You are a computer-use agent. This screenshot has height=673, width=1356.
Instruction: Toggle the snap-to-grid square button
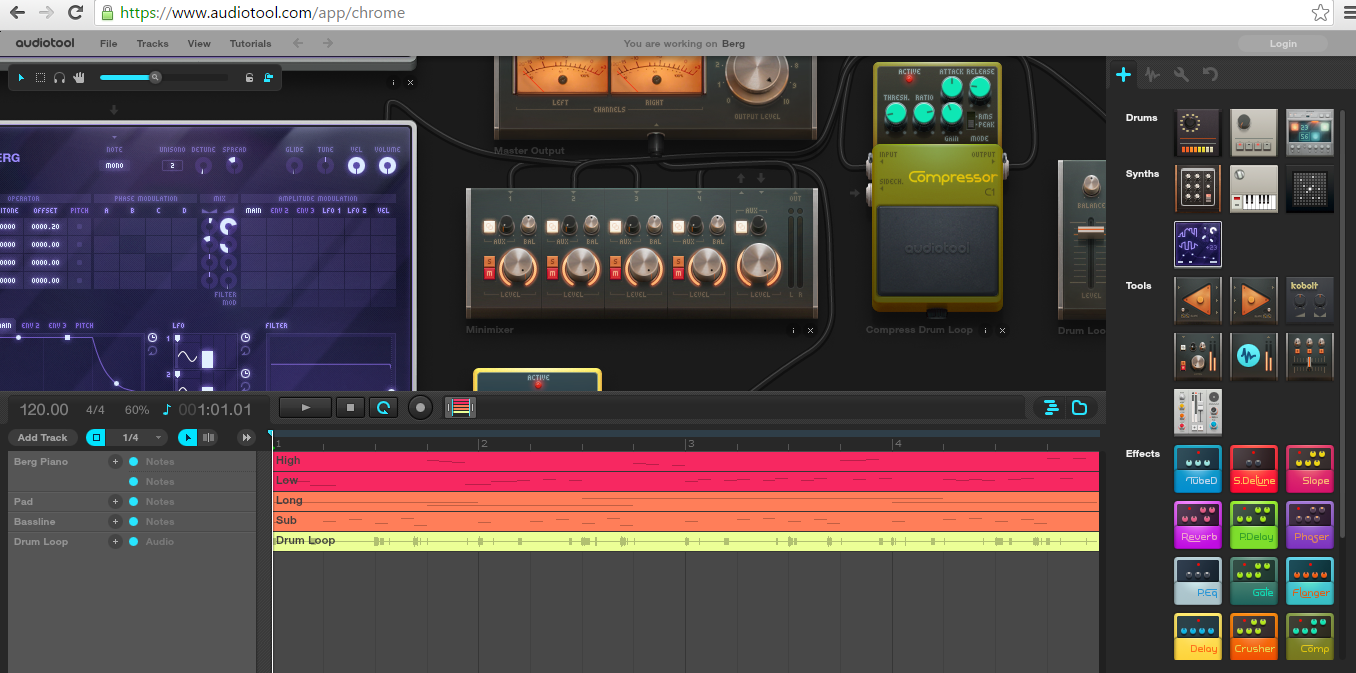(96, 437)
